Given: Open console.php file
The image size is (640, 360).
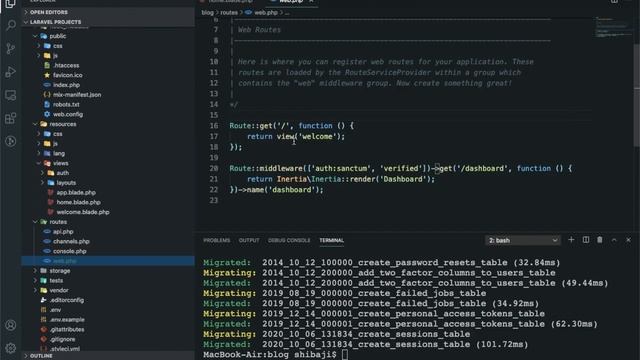Looking at the screenshot, I should (x=69, y=251).
